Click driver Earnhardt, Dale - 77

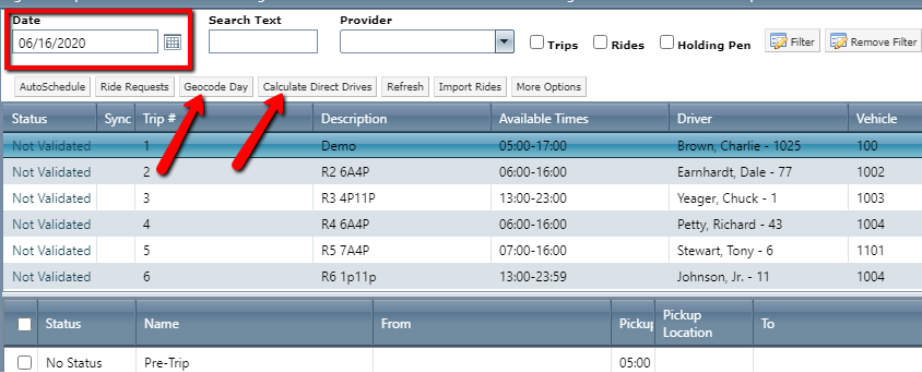(x=734, y=172)
